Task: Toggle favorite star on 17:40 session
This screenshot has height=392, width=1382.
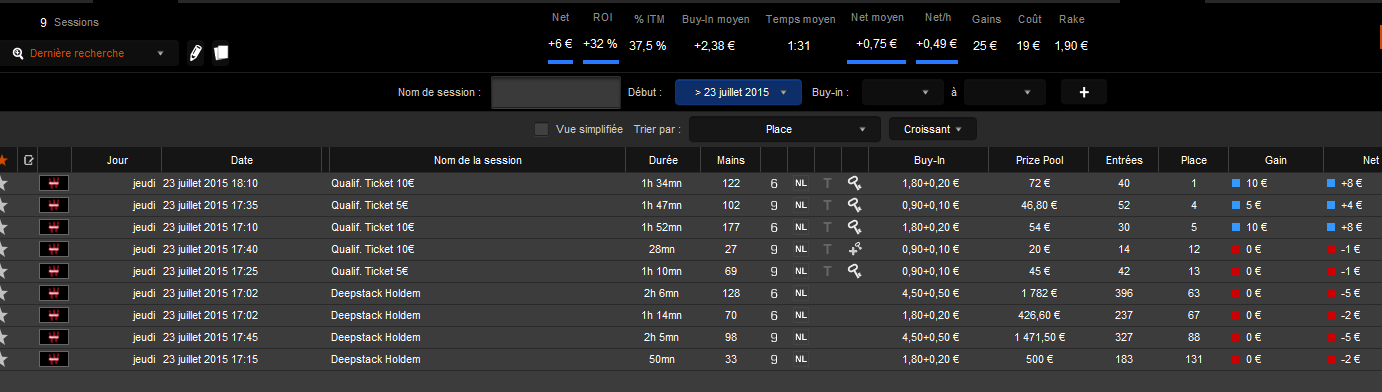Action: click(x=3, y=249)
